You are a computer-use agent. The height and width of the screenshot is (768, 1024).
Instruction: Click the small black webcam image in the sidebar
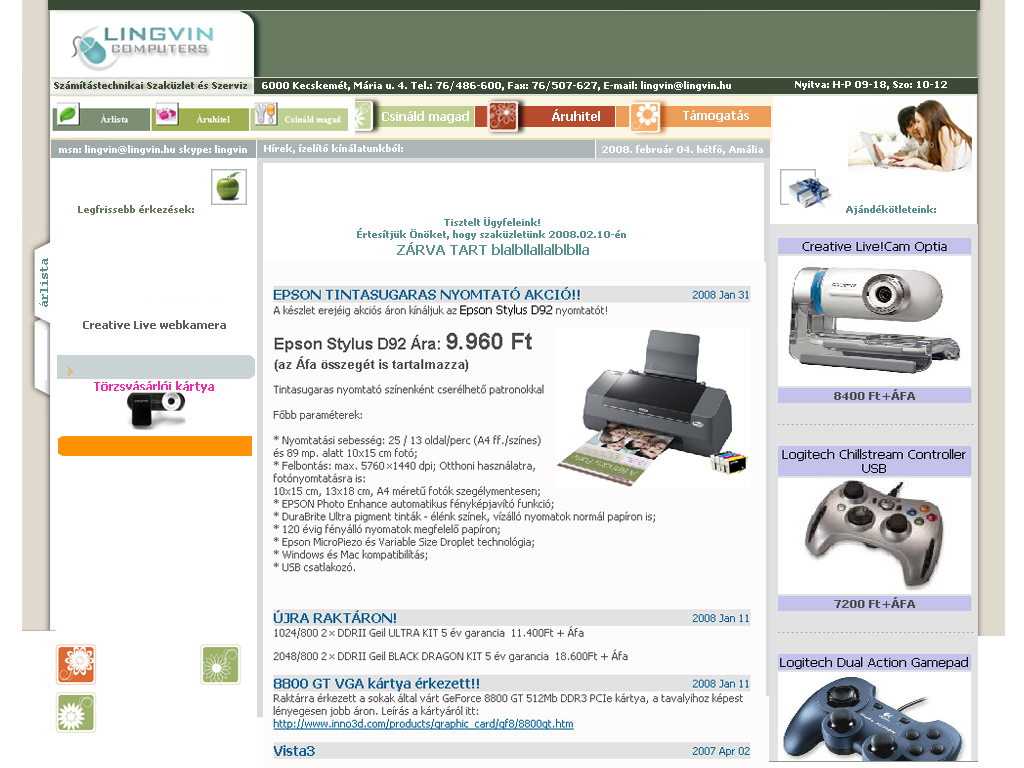click(155, 410)
